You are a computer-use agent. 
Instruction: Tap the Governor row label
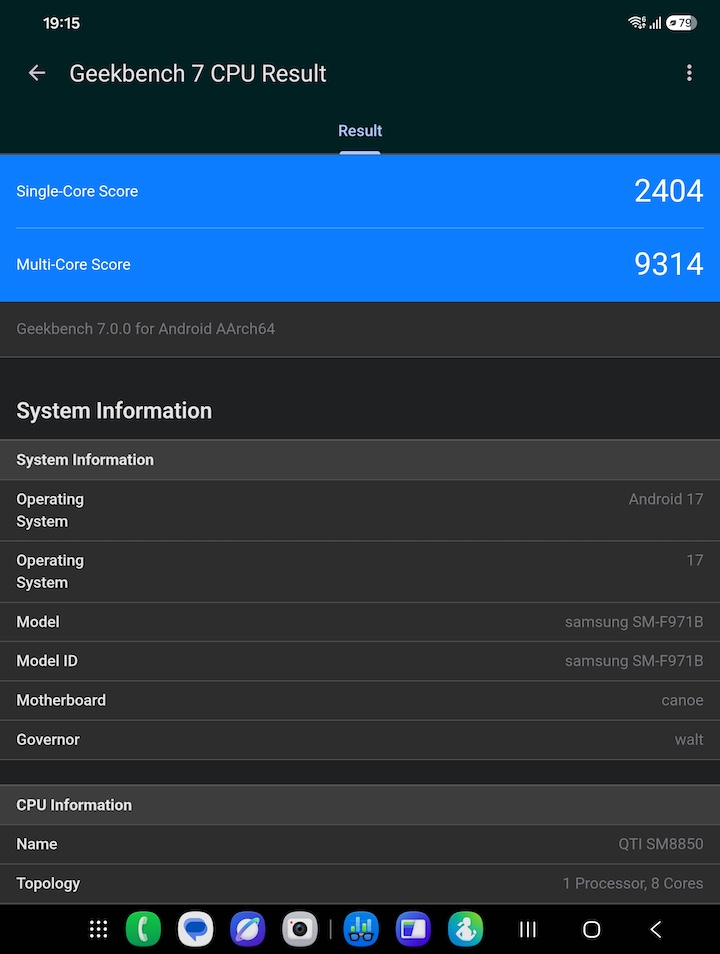click(x=48, y=739)
